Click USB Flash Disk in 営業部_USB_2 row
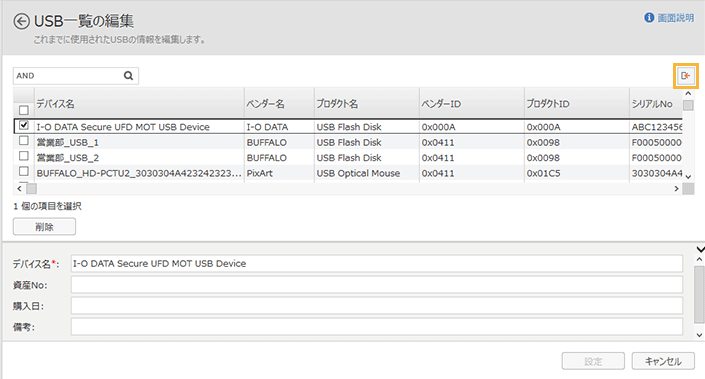 point(367,158)
